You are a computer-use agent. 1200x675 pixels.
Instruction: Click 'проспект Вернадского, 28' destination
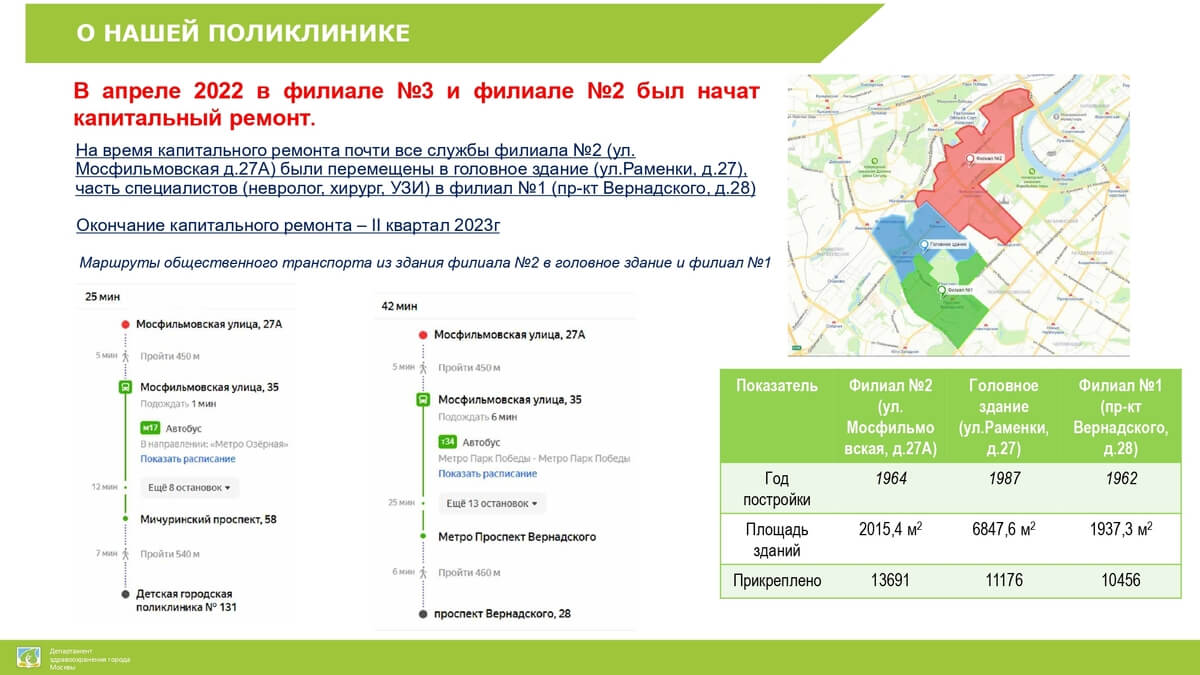[x=504, y=613]
